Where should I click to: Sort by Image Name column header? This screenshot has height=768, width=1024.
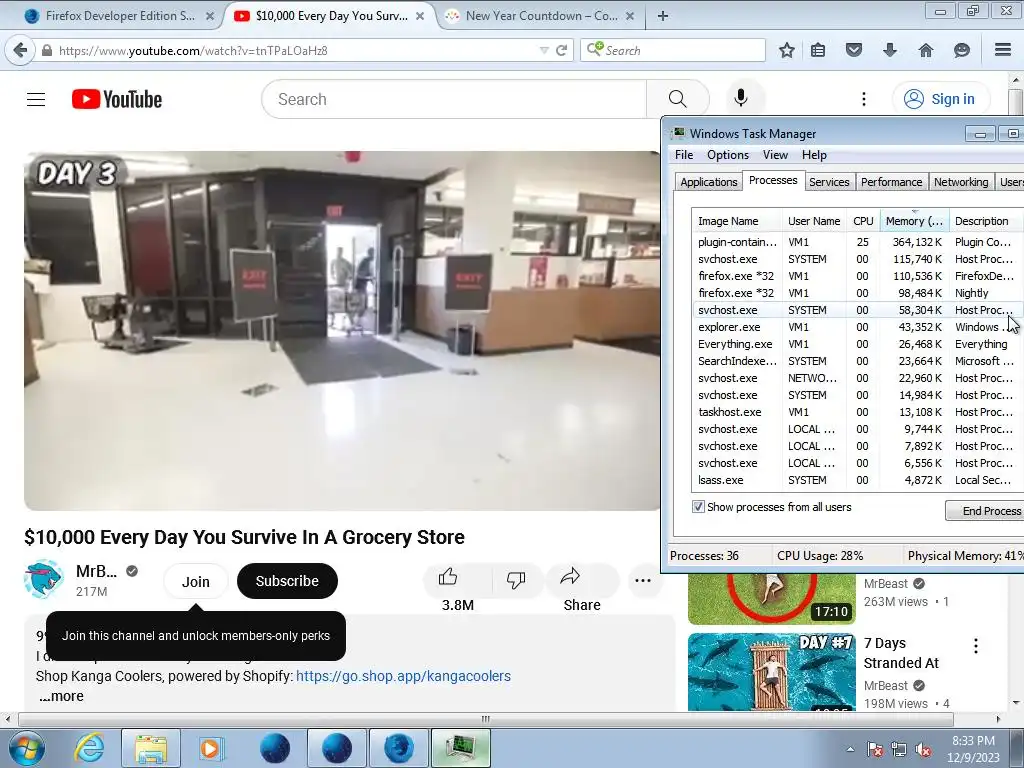737,221
